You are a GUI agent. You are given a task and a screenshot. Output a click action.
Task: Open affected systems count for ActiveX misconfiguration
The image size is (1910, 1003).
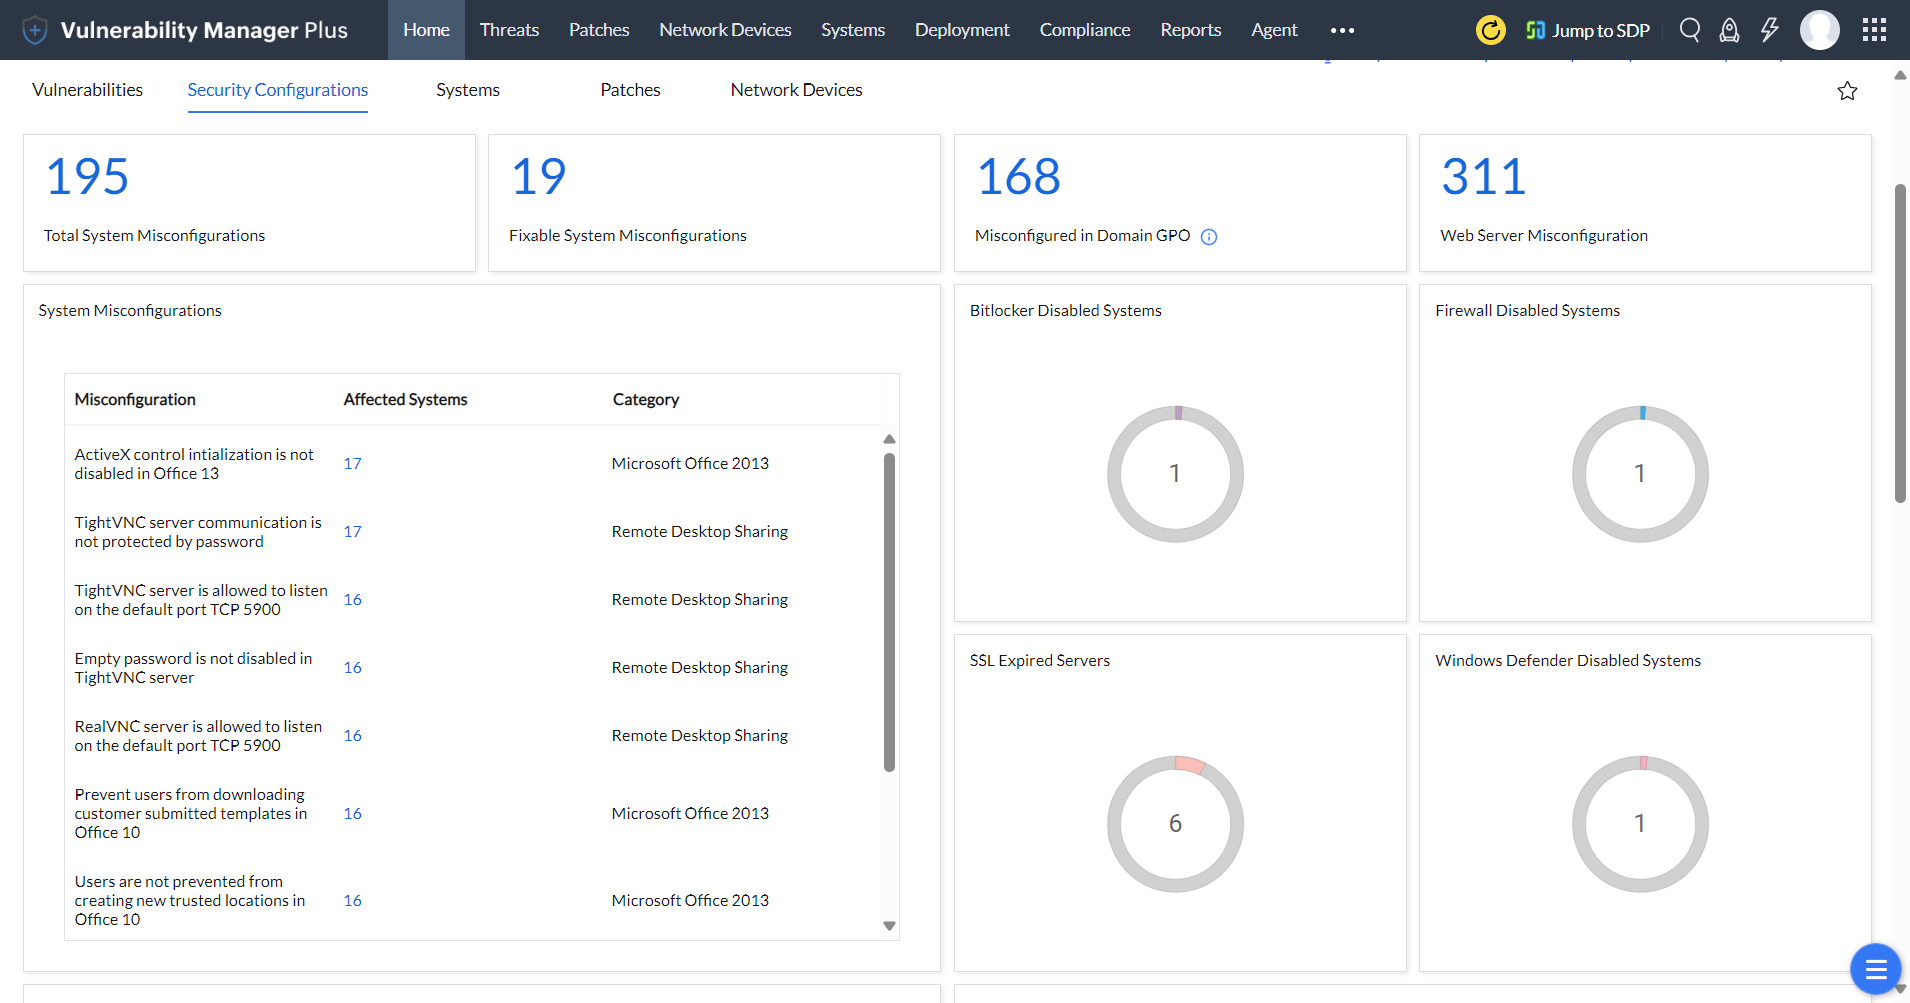coord(352,464)
